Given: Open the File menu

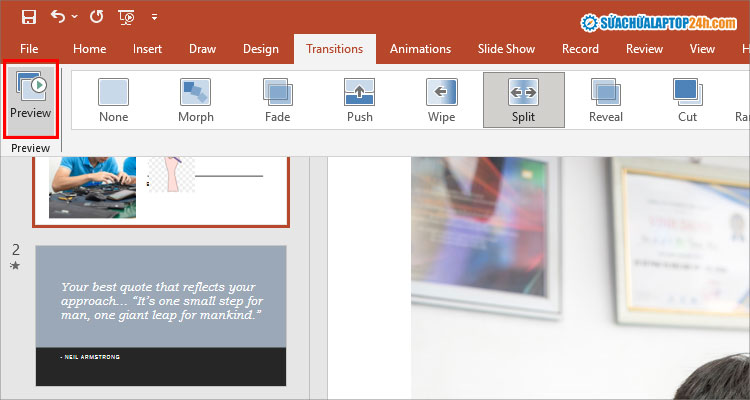Looking at the screenshot, I should pyautogui.click(x=29, y=48).
